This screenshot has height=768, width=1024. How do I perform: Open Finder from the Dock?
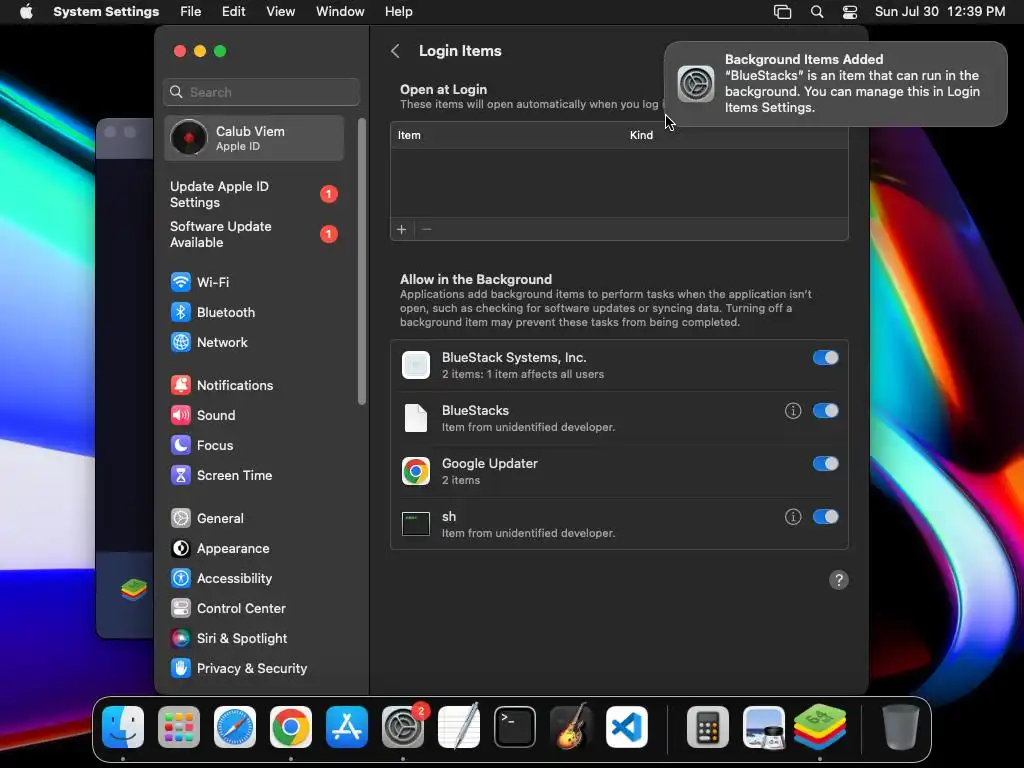[123, 727]
